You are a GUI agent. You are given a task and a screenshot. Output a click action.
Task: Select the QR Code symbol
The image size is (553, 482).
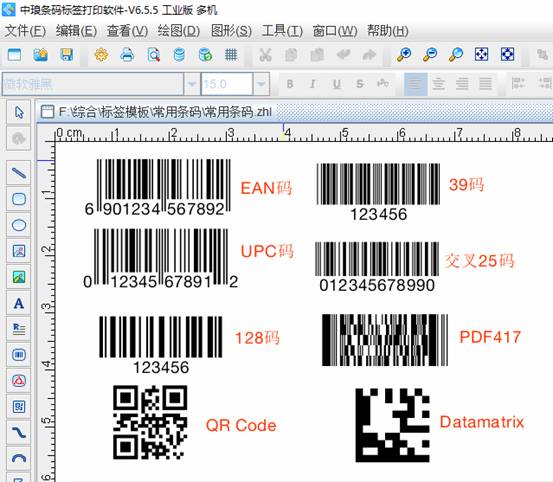(x=150, y=422)
